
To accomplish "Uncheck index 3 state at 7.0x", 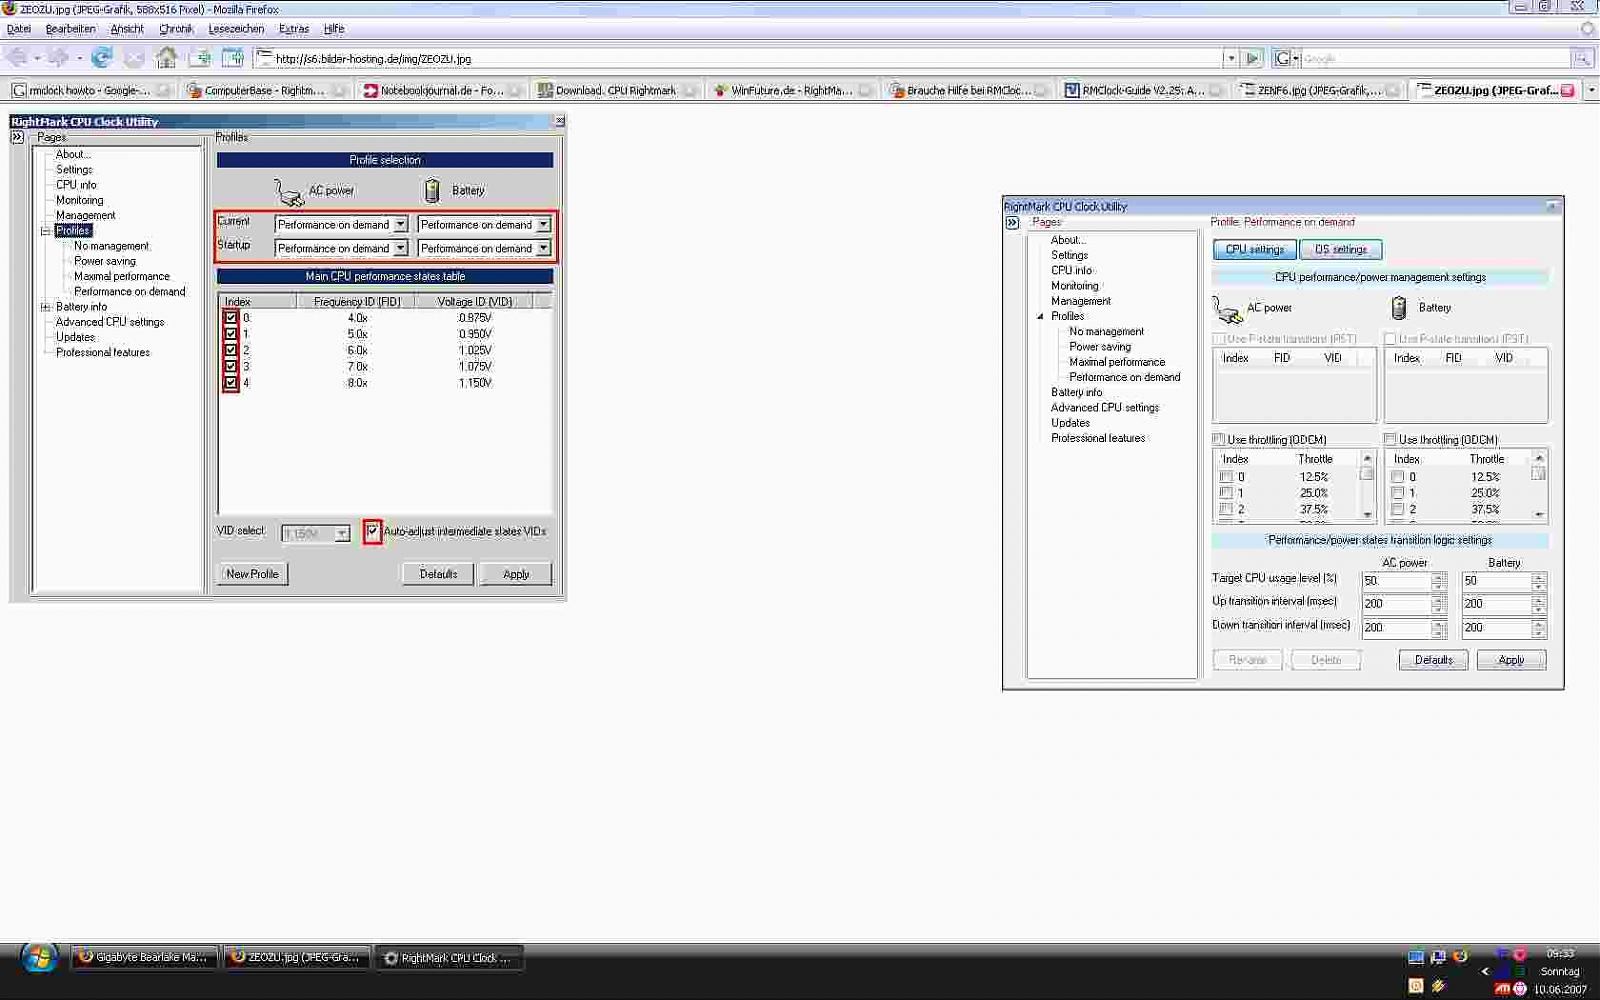I will coord(231,366).
